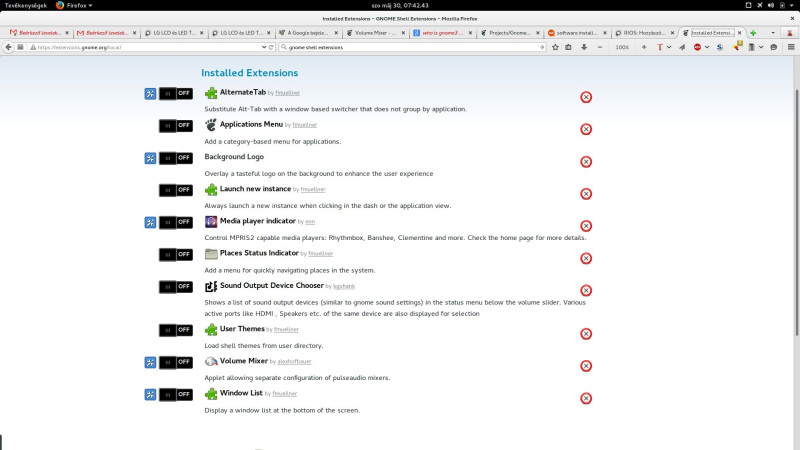Screen dimensions: 800x450
Task: Open Window List settings wrench icon
Action: click(150, 394)
